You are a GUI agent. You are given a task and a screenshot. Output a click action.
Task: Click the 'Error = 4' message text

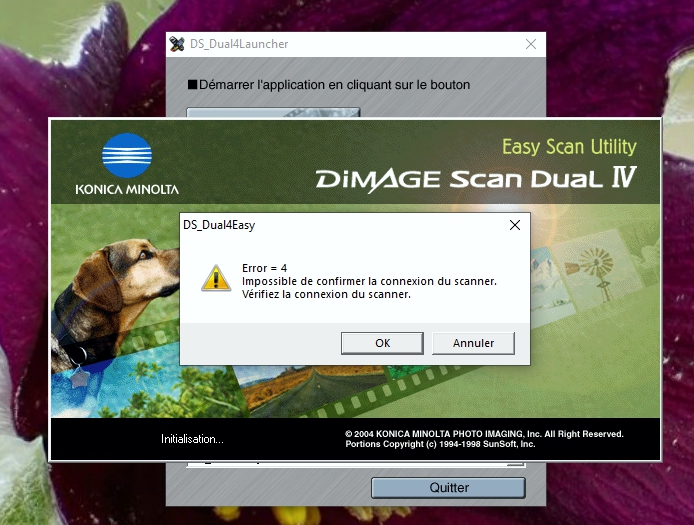[264, 268]
